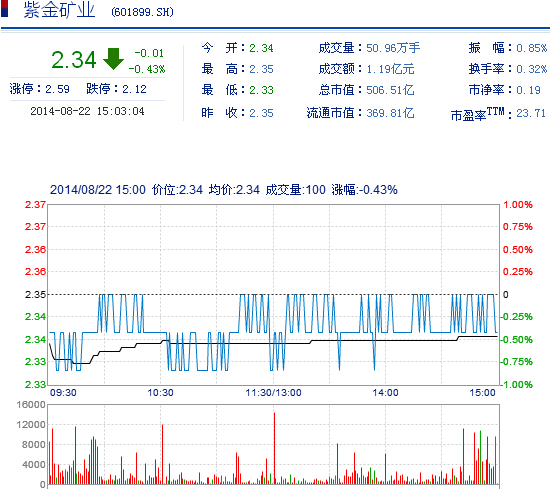
Task: Click the 最高 value 2.35
Action: (x=261, y=69)
